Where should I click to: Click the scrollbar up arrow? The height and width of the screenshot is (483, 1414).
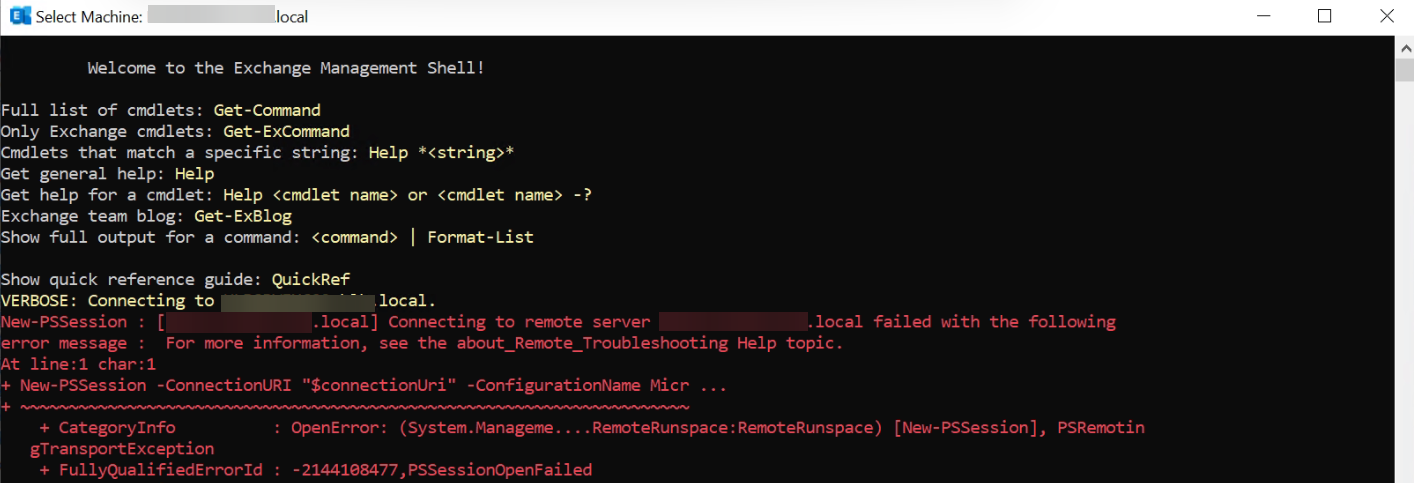pyautogui.click(x=1404, y=46)
